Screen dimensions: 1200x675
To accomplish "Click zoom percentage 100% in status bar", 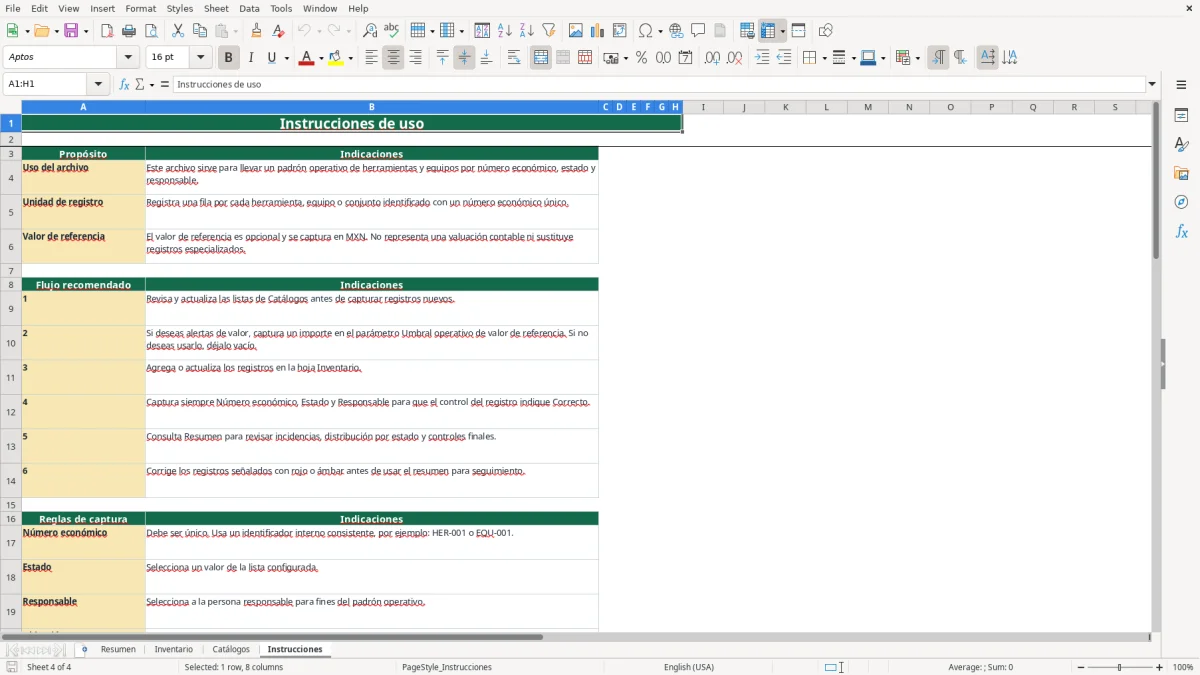I will [1183, 667].
